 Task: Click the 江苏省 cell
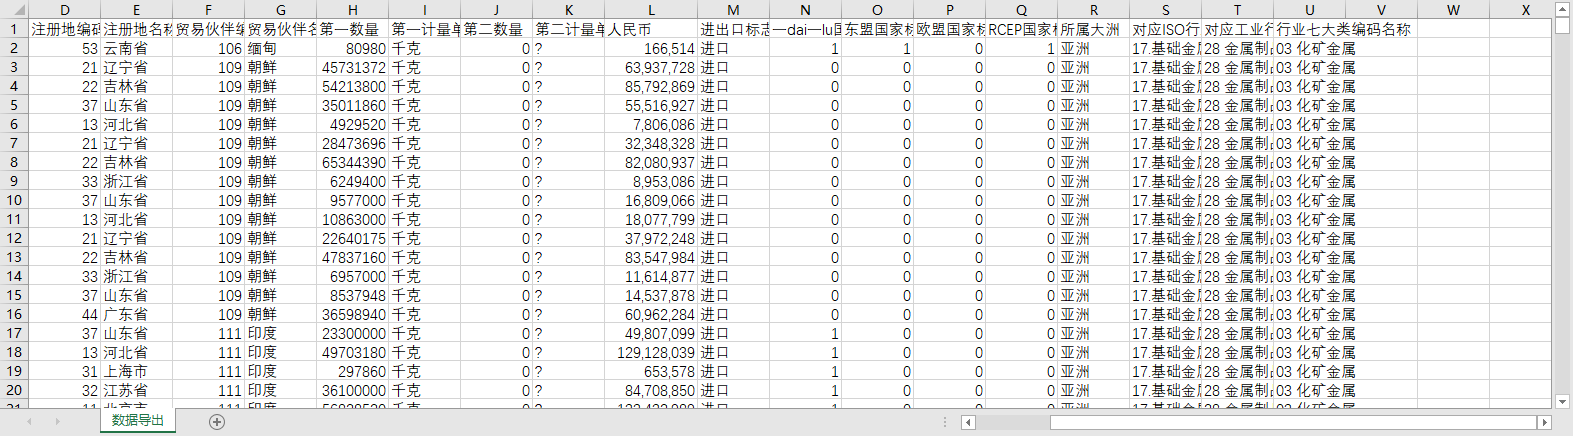tap(137, 390)
